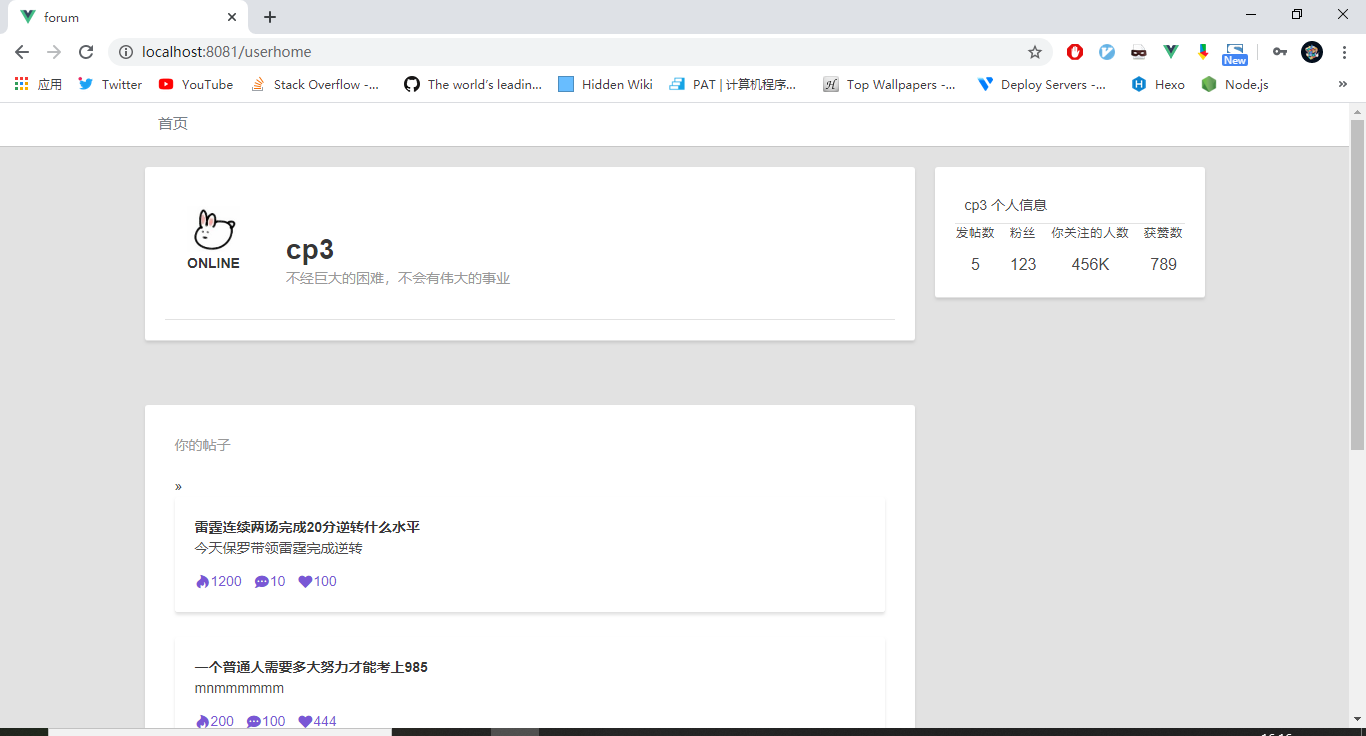Click the likes received value 789

[x=1163, y=265]
